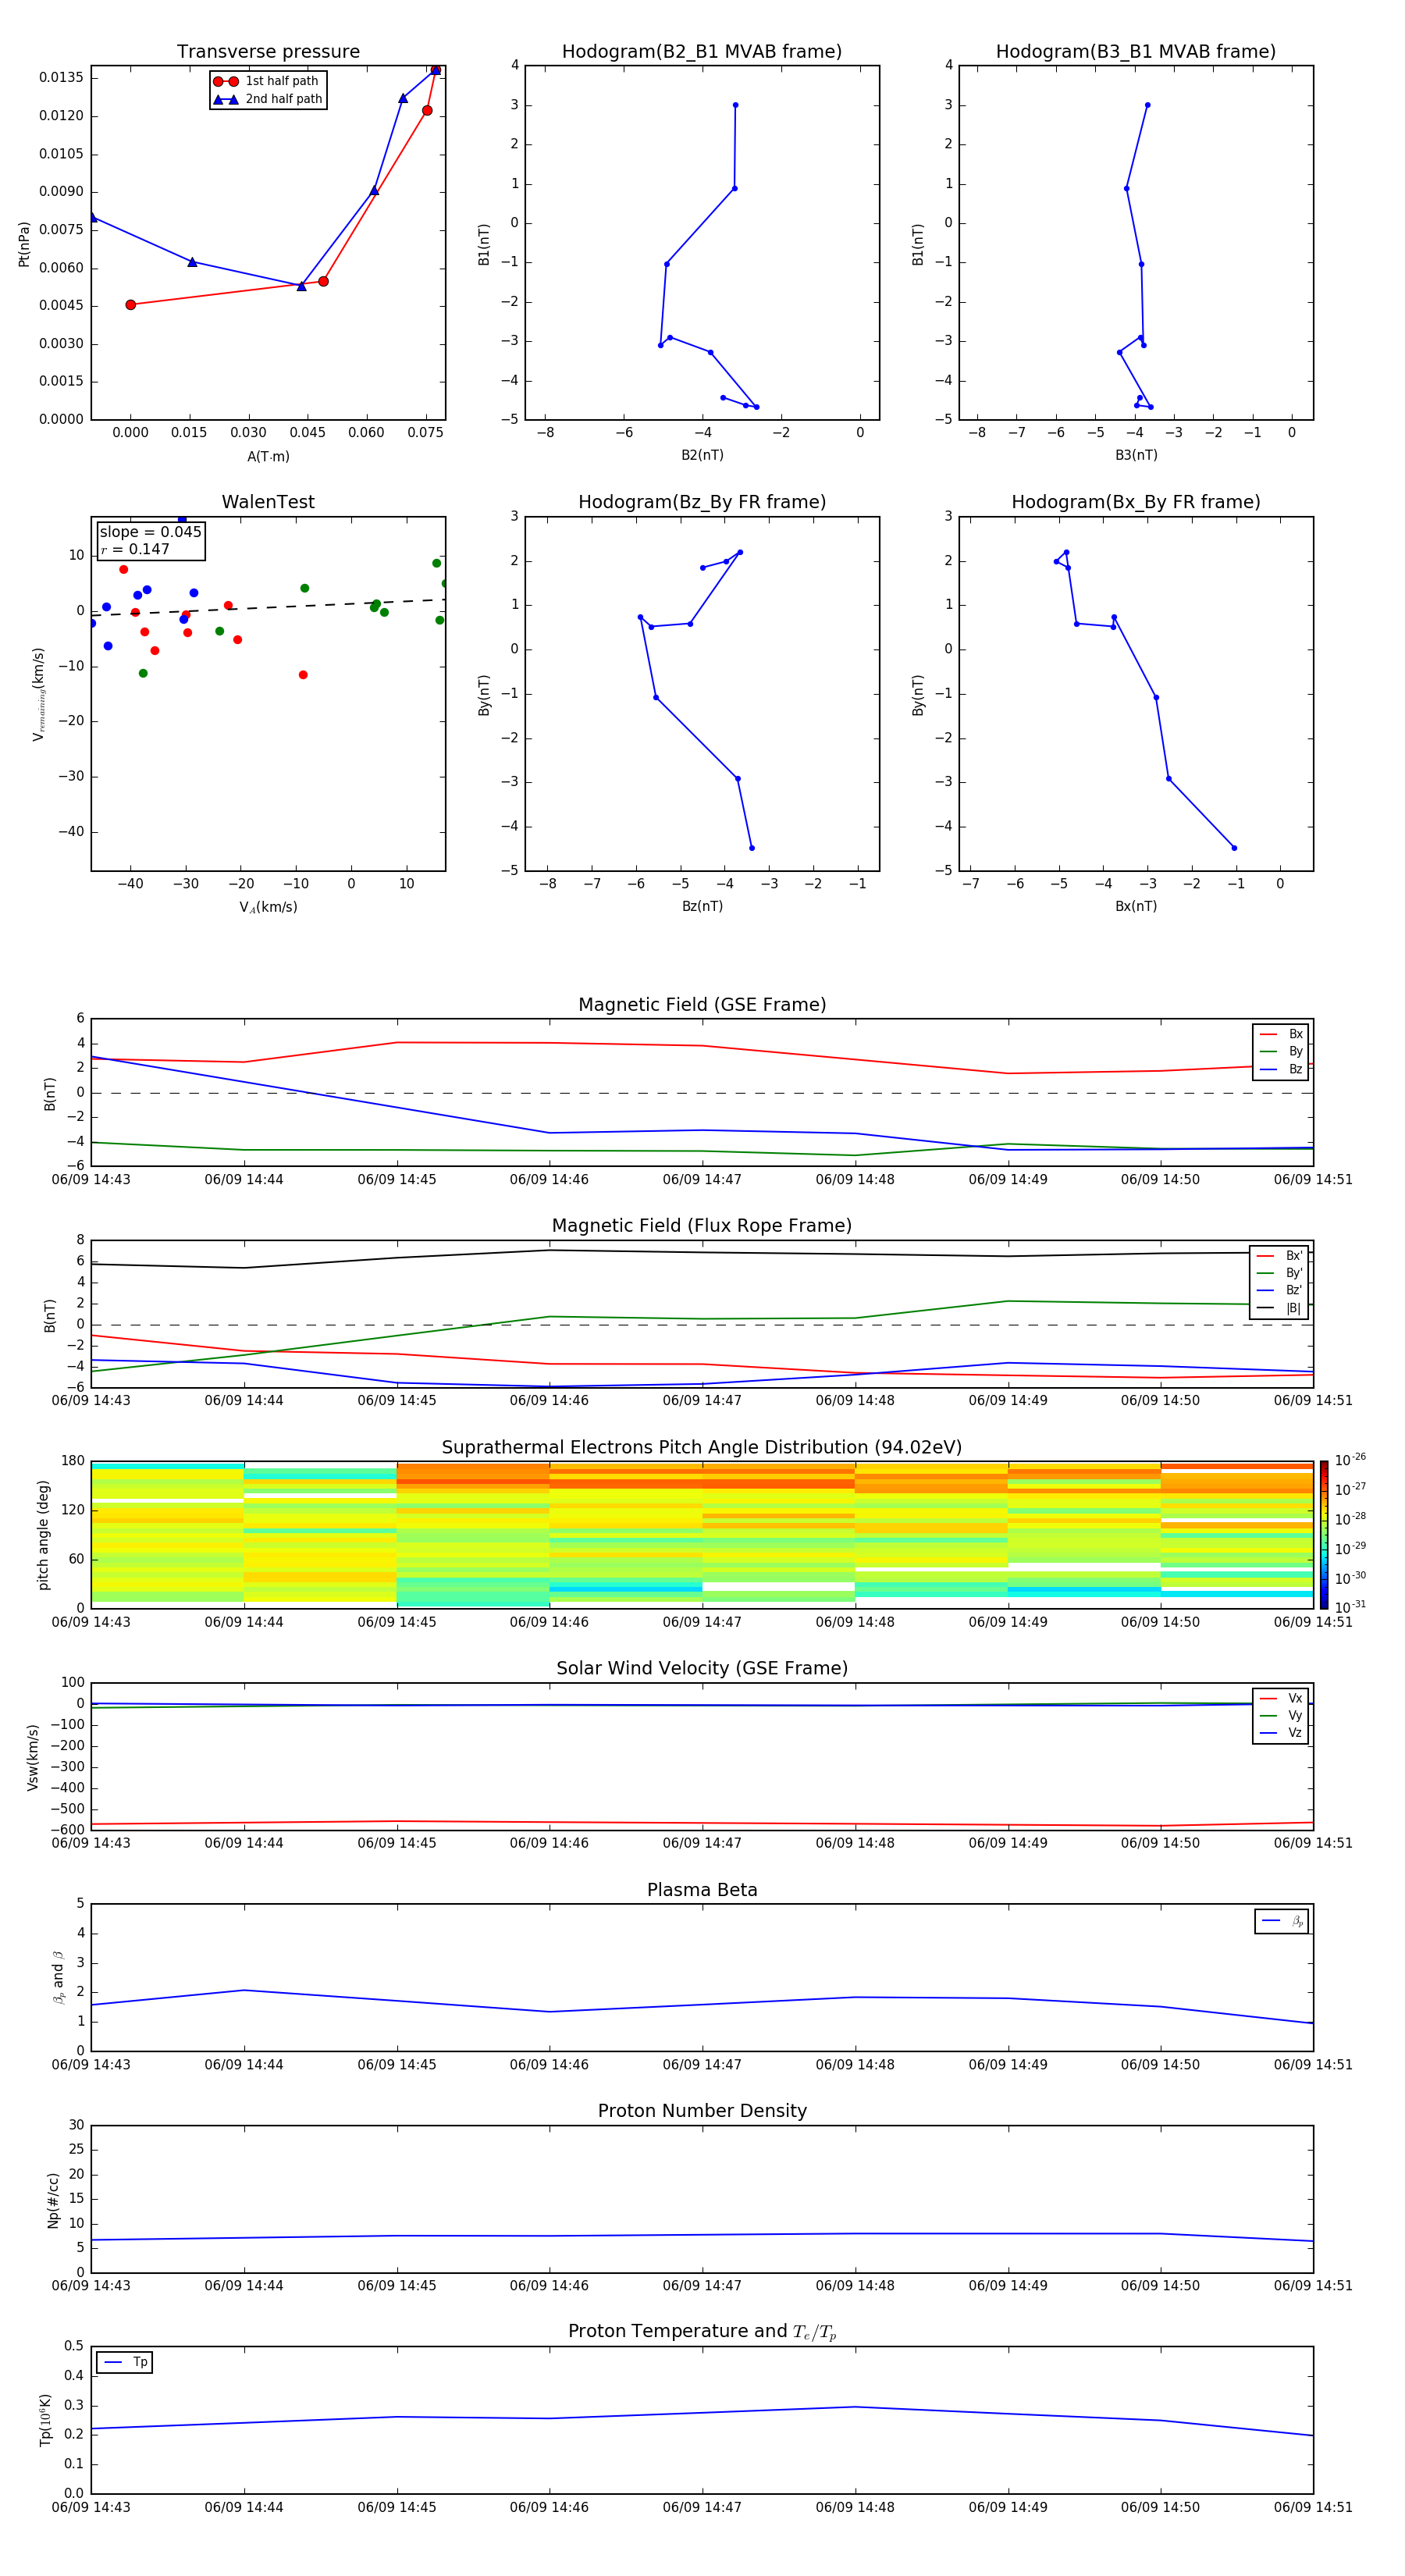This screenshot has height=2576, width=1405.
Task: Click the colorbar's top 10^-26 label
Action: 1350,1460
